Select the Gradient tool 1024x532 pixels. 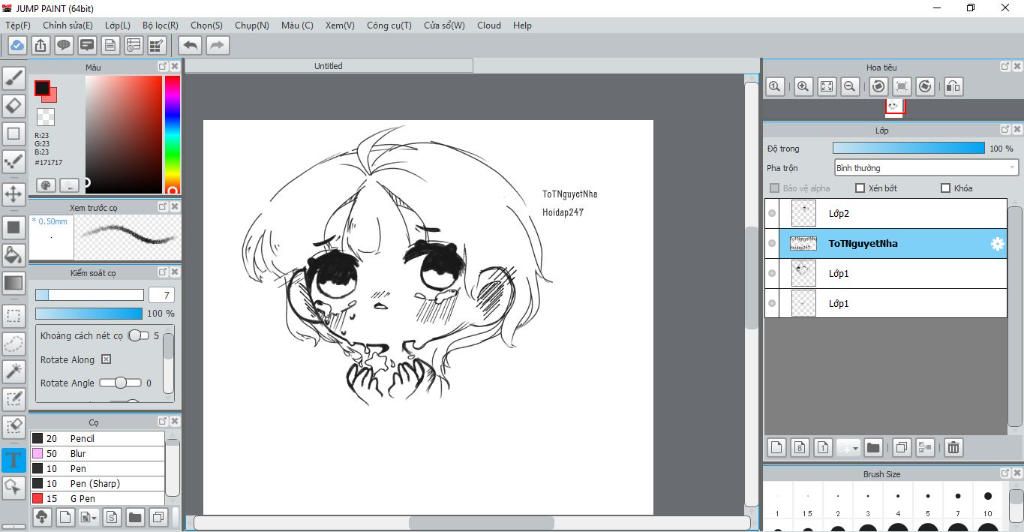pyautogui.click(x=14, y=283)
